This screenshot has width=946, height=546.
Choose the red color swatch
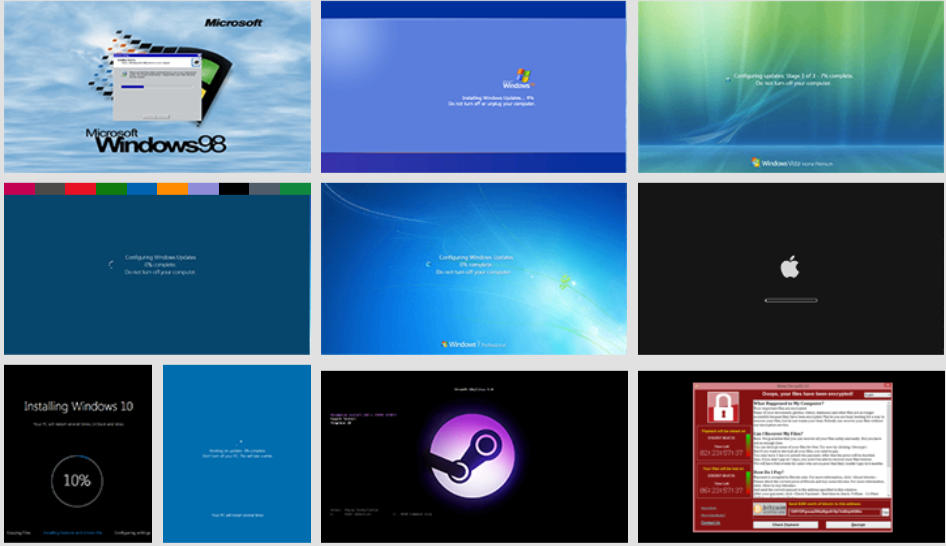pyautogui.click(x=81, y=189)
